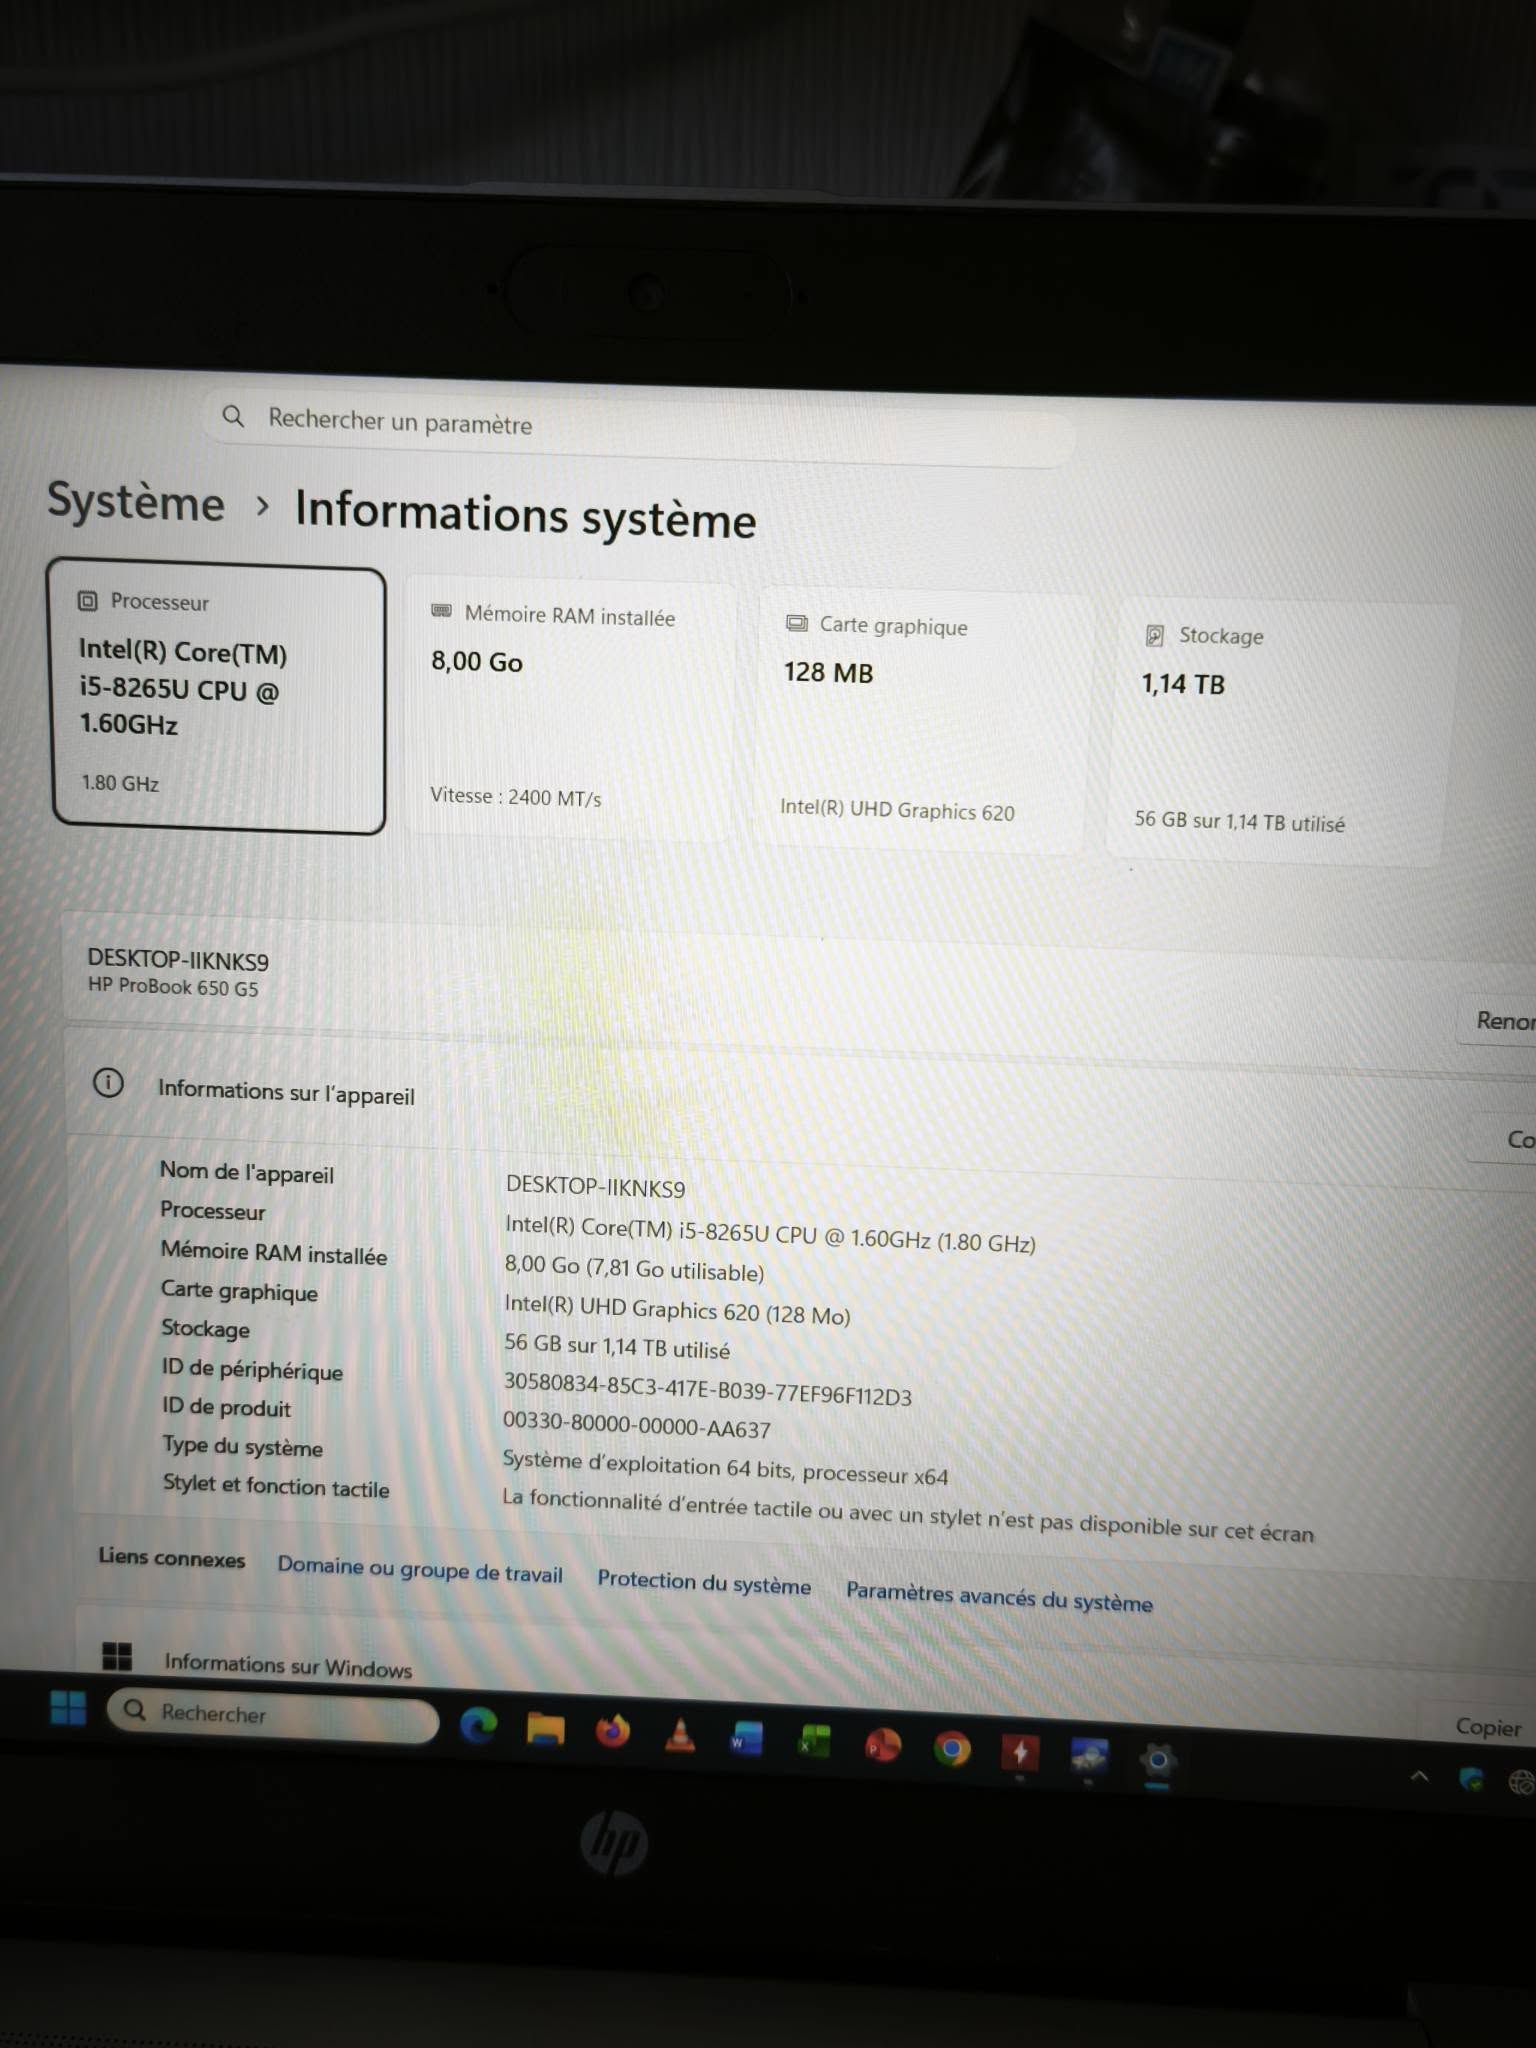
Task: Open the red lightning bolt app in taskbar
Action: click(x=1020, y=1752)
